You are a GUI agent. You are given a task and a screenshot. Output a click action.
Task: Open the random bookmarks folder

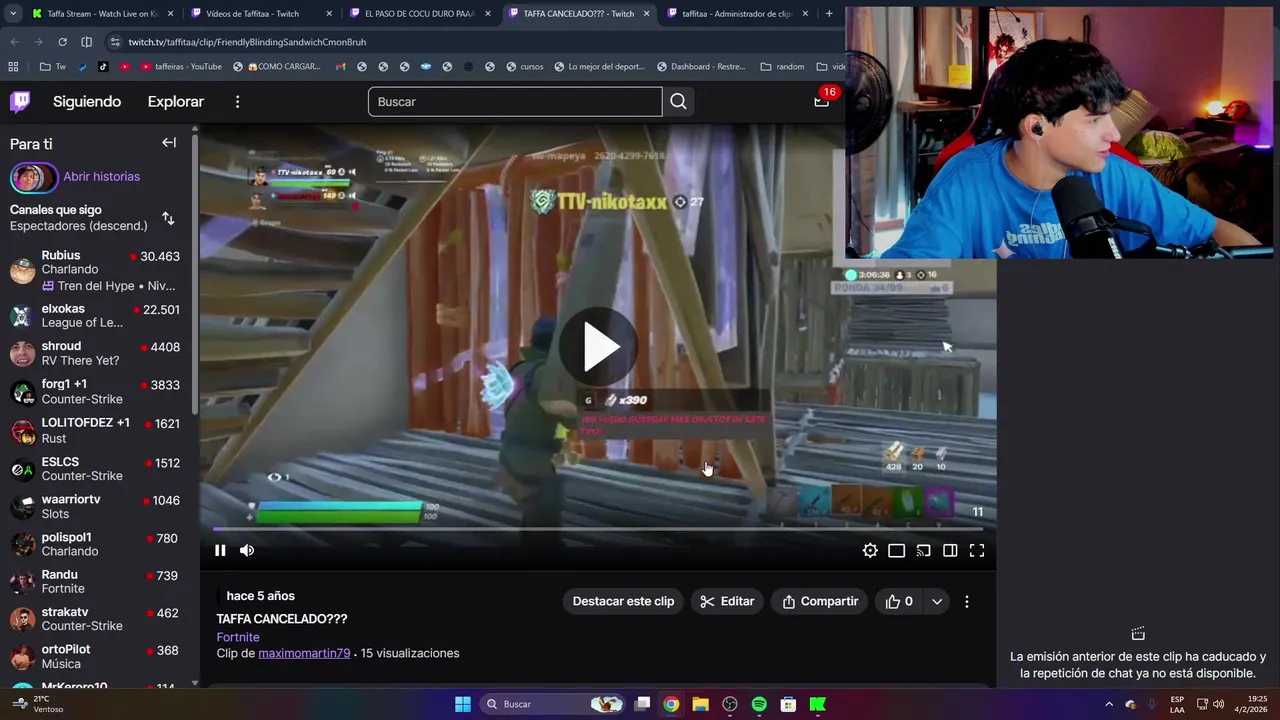[782, 67]
